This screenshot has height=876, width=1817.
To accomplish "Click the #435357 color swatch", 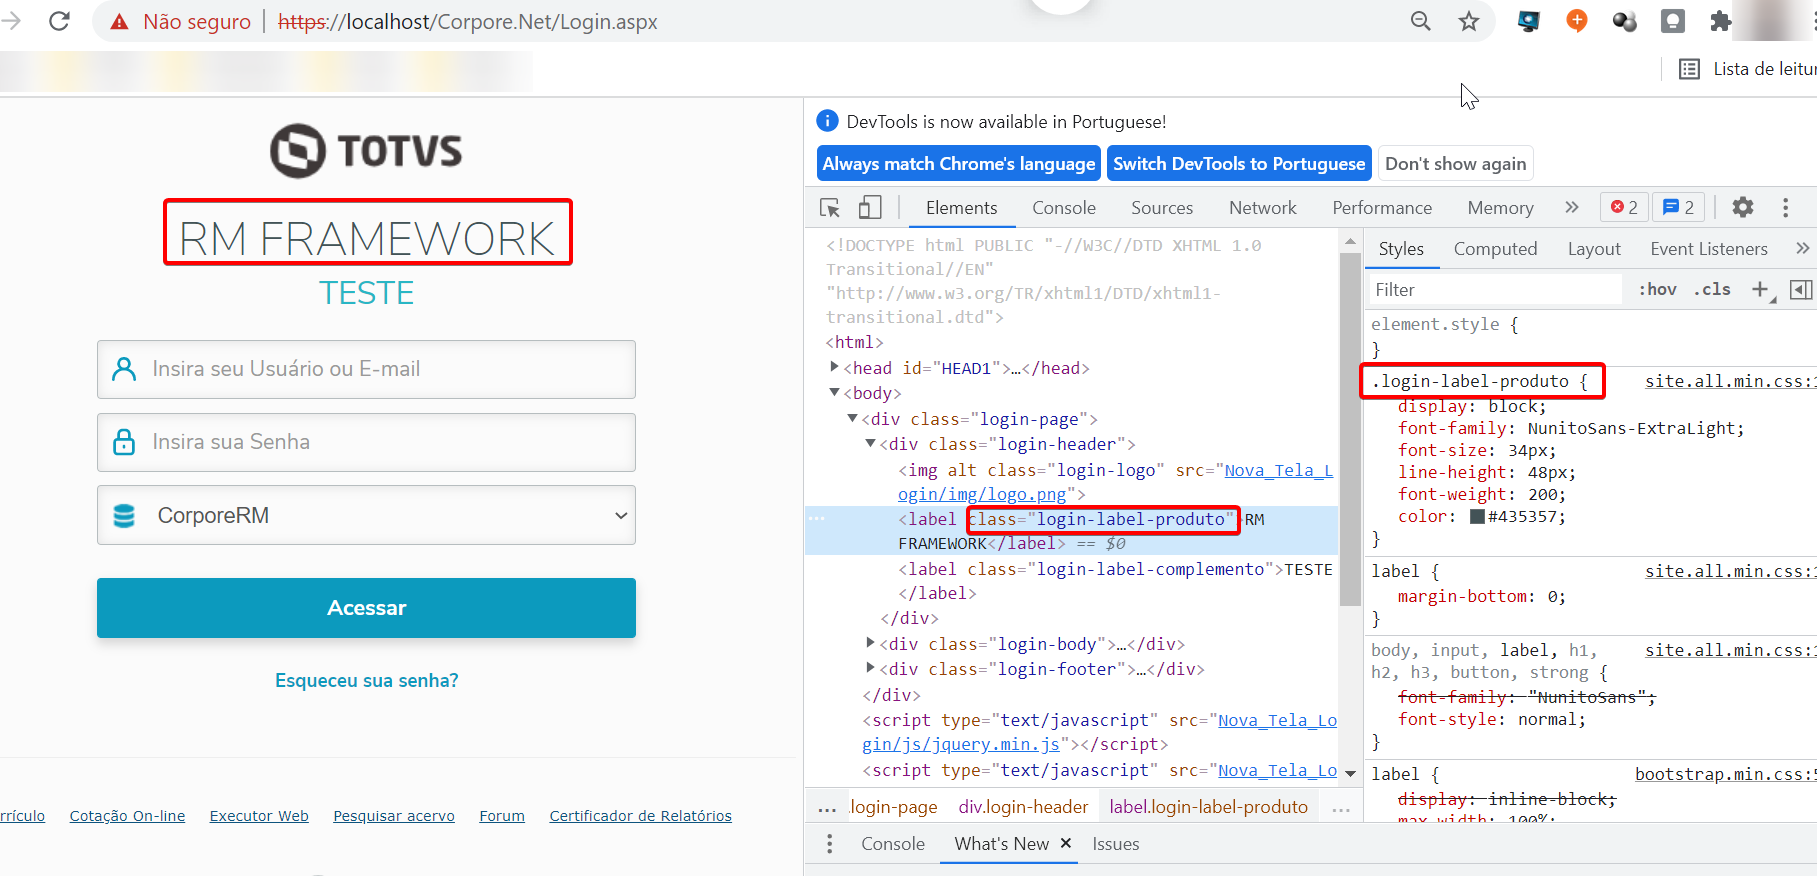I will [x=1477, y=516].
